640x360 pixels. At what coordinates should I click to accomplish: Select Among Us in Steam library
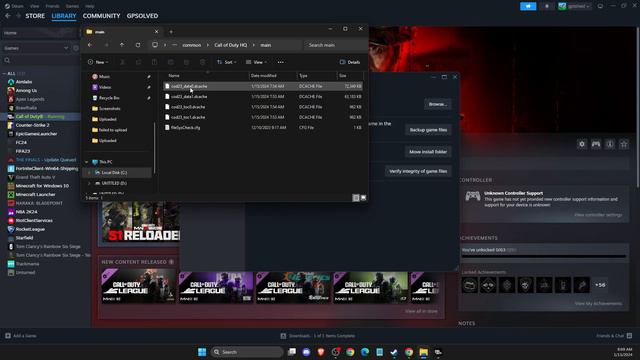[x=26, y=90]
